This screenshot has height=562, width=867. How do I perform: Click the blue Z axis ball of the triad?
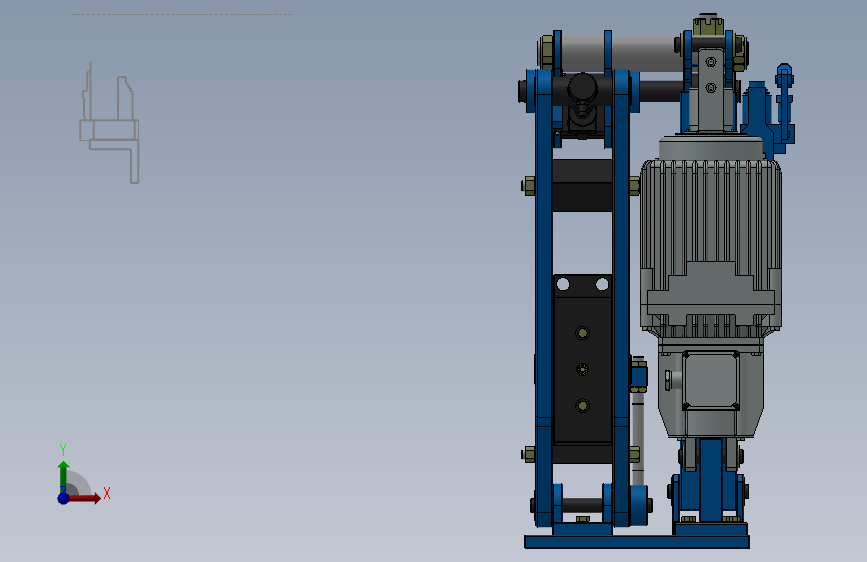[64, 498]
